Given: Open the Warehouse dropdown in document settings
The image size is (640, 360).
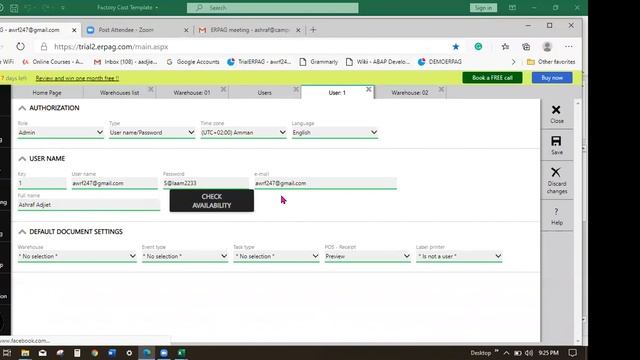Looking at the screenshot, I should (x=77, y=256).
